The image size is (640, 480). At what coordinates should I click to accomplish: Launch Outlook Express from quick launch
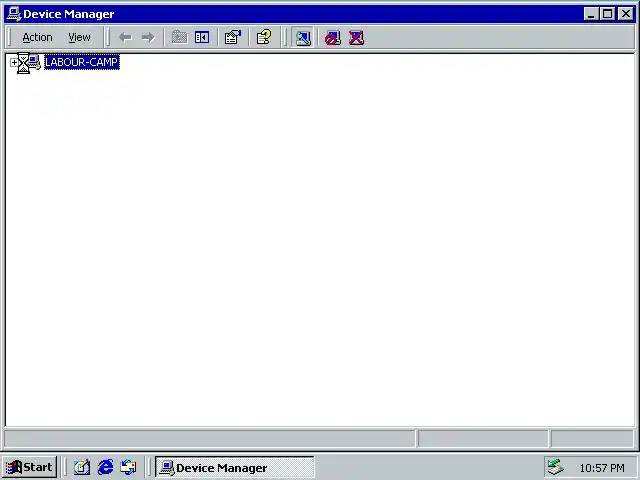point(129,467)
